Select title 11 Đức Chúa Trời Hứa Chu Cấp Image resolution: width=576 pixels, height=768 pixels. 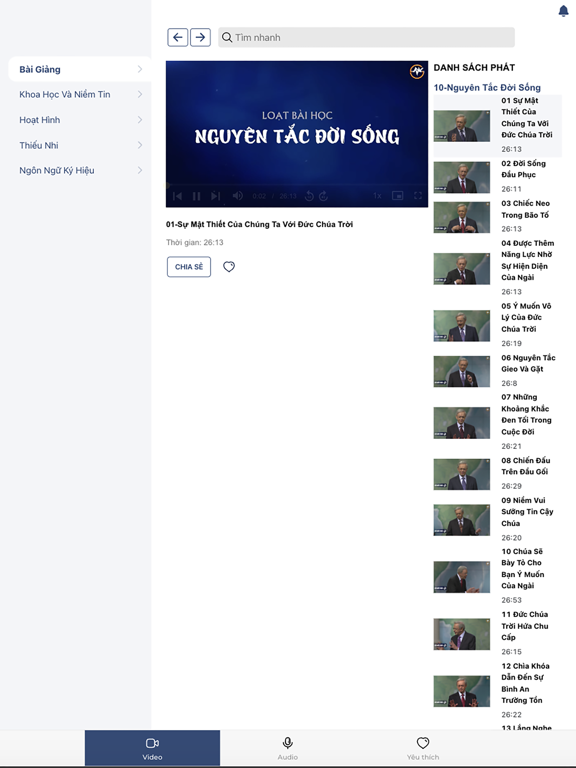point(525,626)
